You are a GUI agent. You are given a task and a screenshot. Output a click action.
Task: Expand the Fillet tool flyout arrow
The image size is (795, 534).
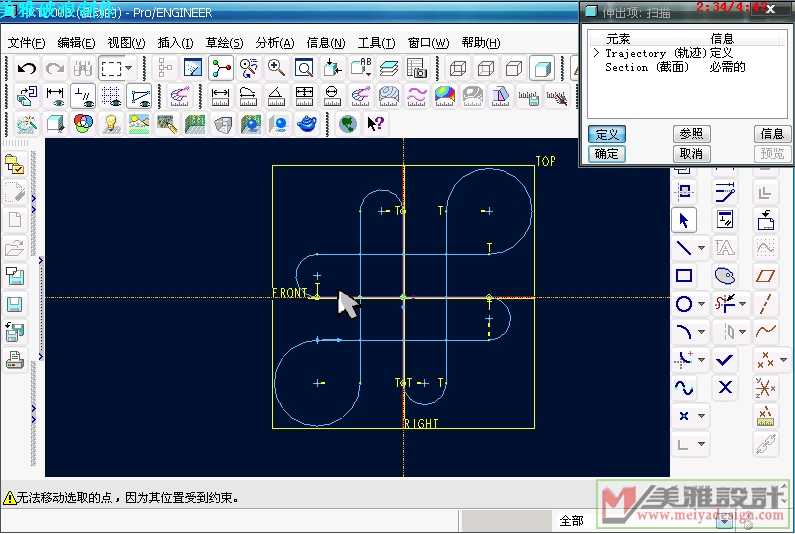(x=701, y=360)
